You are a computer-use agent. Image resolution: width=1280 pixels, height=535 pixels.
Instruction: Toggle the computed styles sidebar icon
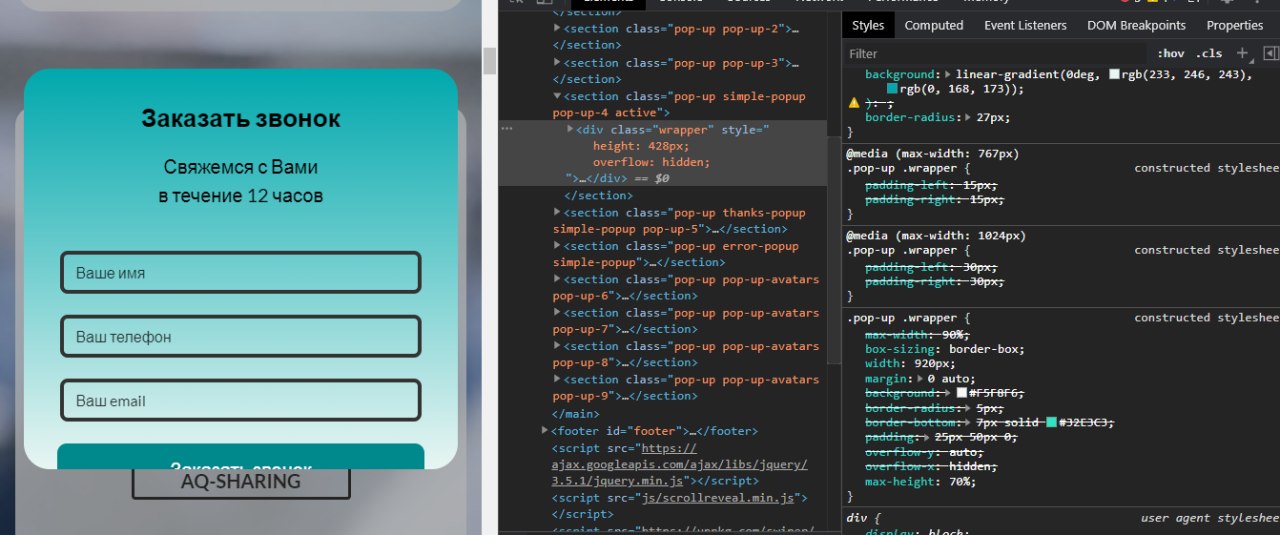tap(1270, 53)
